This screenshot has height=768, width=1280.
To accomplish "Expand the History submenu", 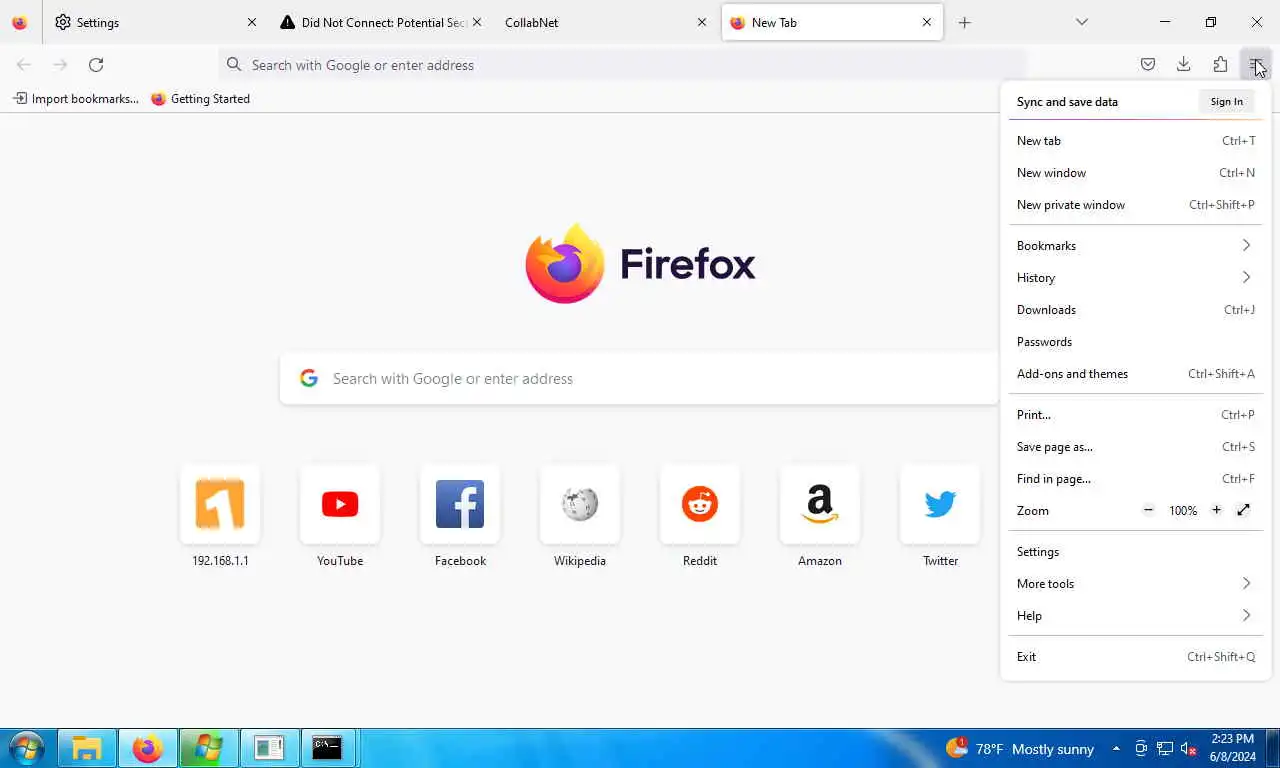I will coord(1136,278).
